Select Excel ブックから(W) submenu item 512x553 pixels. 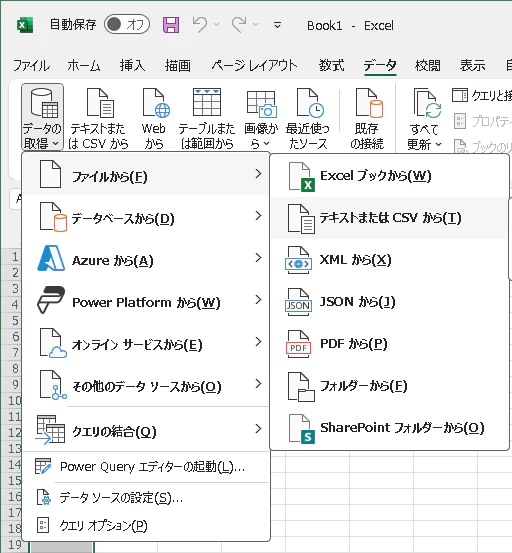(x=389, y=176)
